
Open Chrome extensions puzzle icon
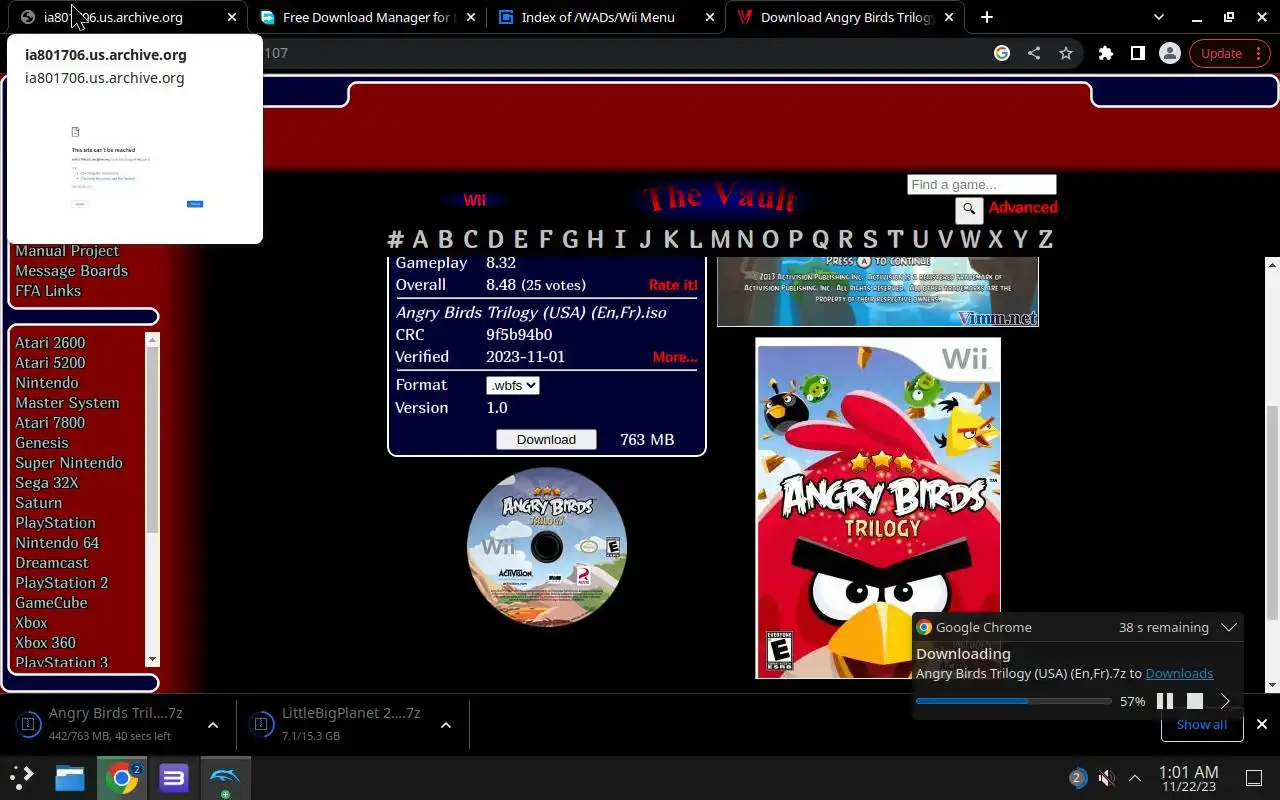[1105, 54]
